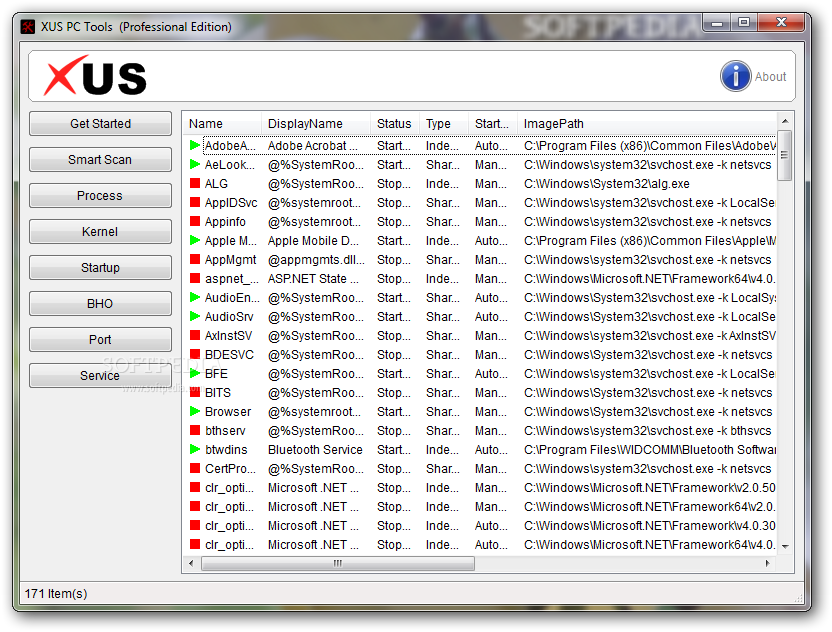Select the Apple Mobile D... display name cell
The height and width of the screenshot is (632, 832).
click(x=313, y=240)
